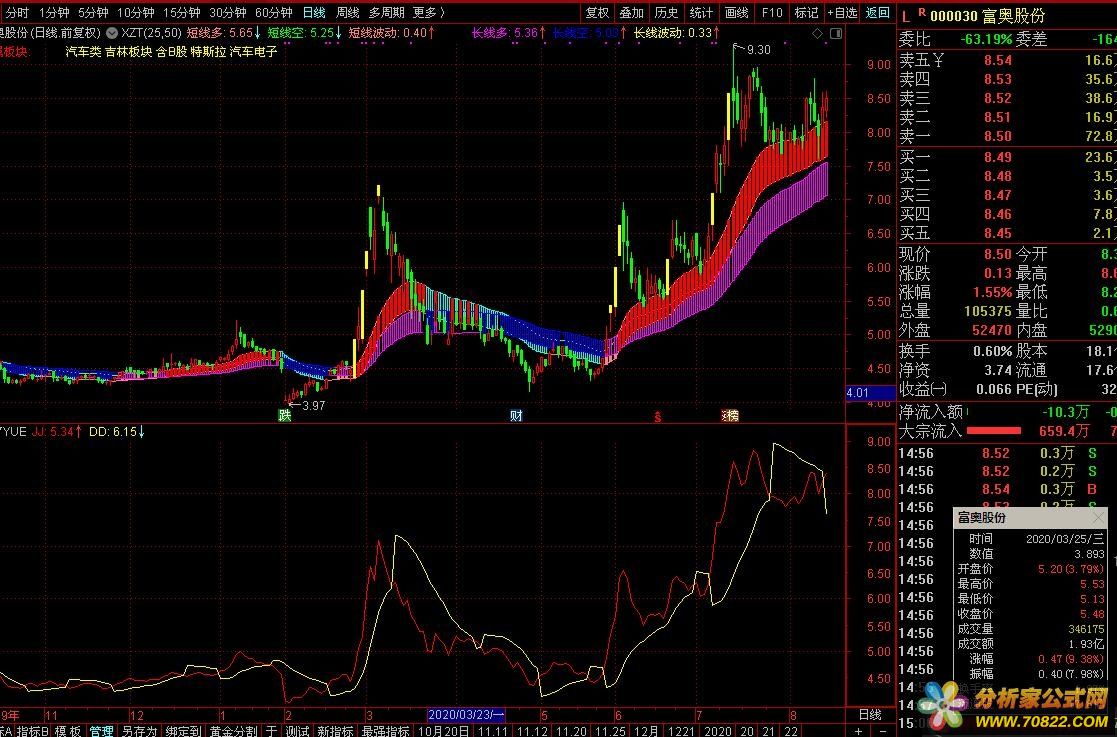
Task: Click the 汽车电子 sector link
Action: click(253, 51)
